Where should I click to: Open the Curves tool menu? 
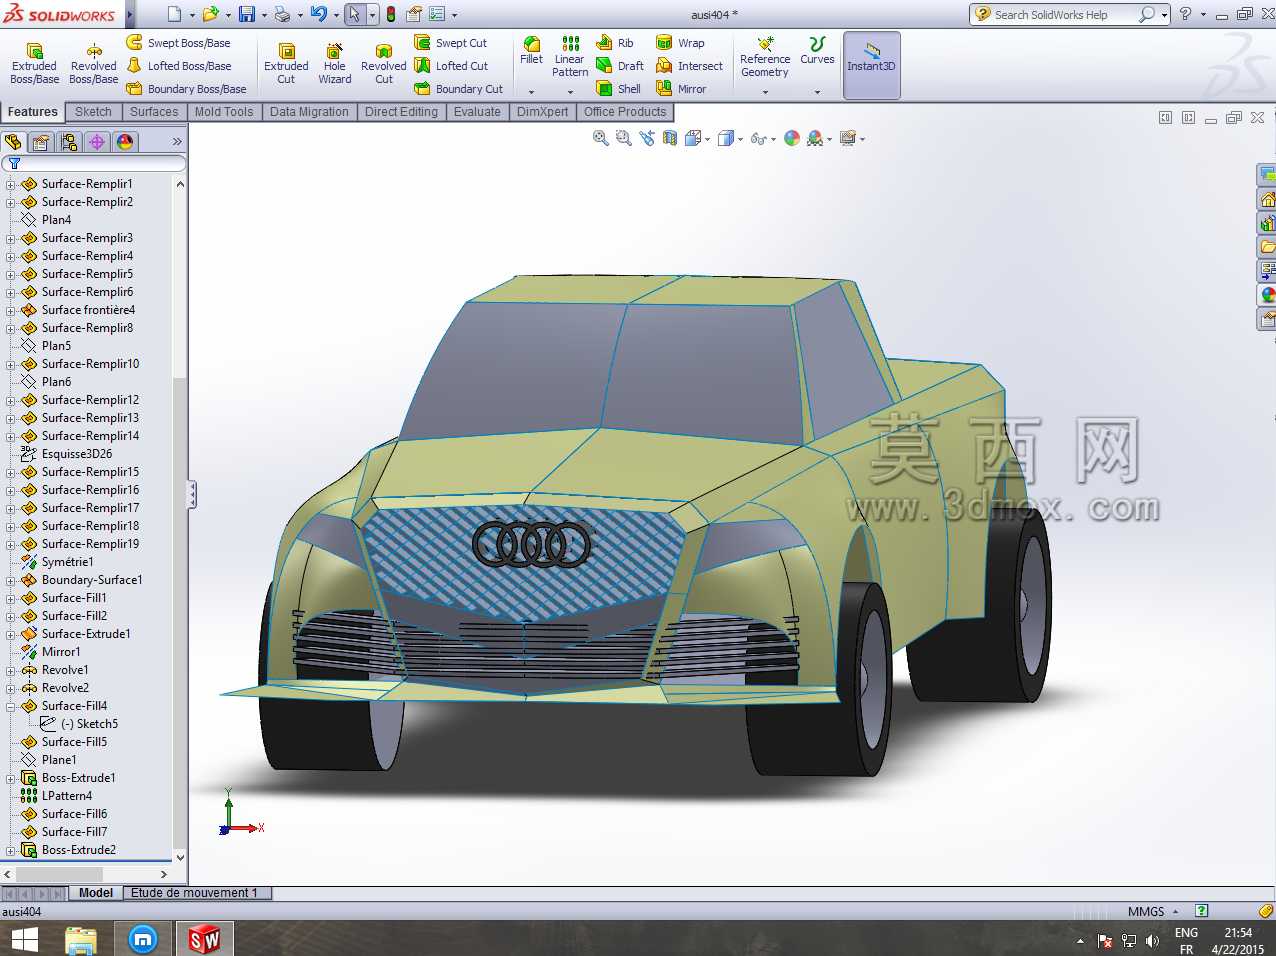point(817,51)
